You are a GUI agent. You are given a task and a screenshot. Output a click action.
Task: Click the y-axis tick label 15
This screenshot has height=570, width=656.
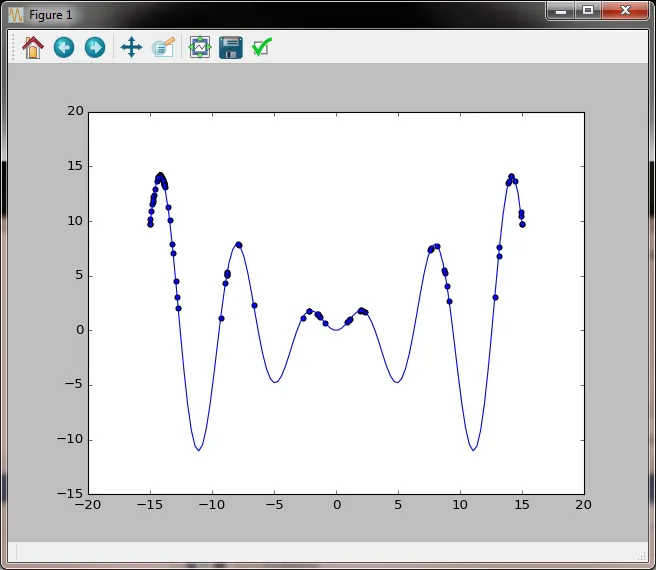point(75,166)
